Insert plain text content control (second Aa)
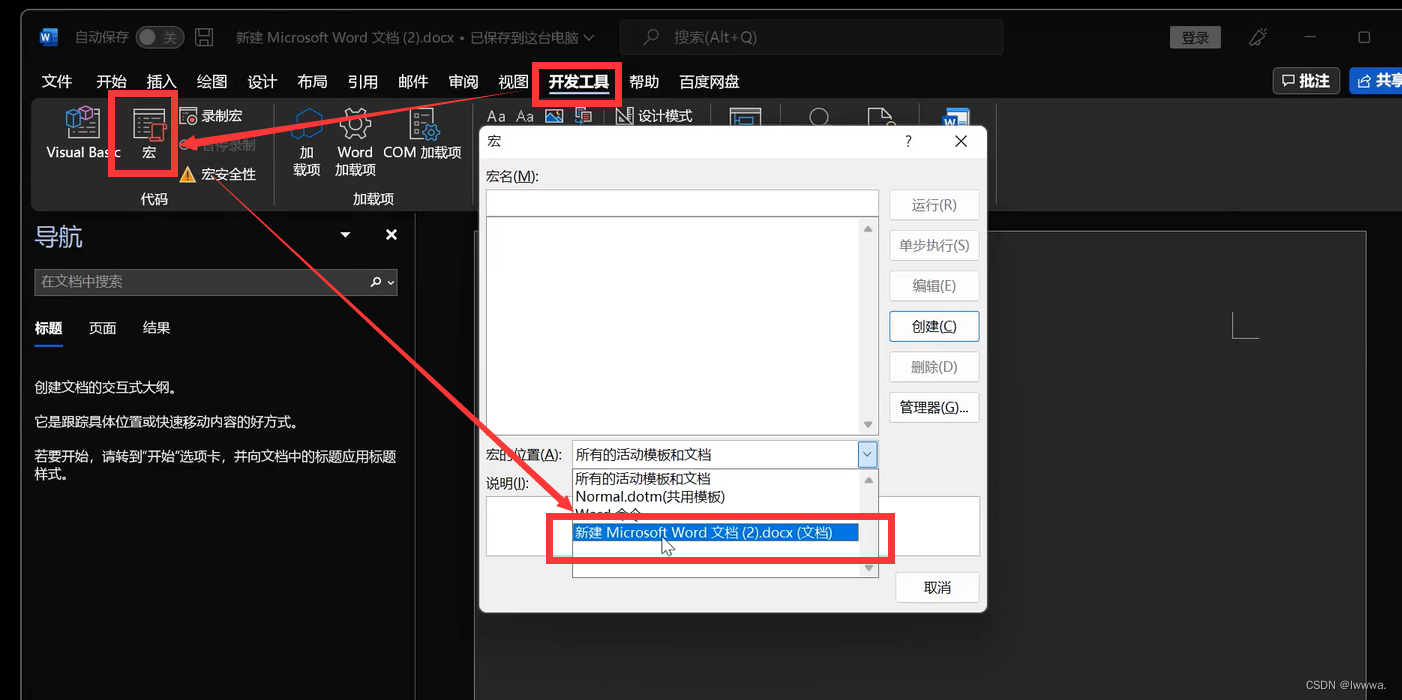Viewport: 1402px width, 700px height. [525, 116]
